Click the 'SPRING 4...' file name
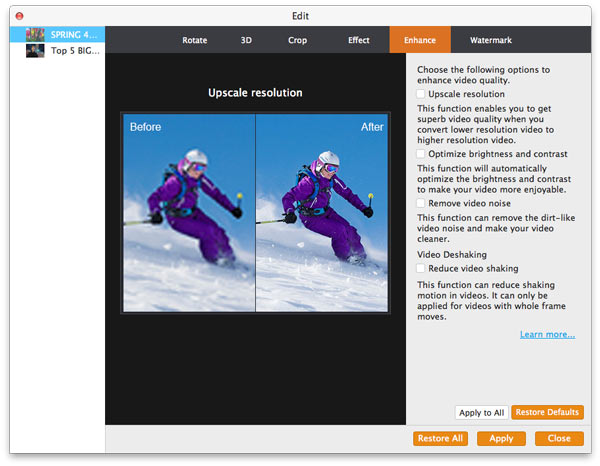The height and width of the screenshot is (466, 600). [74, 34]
